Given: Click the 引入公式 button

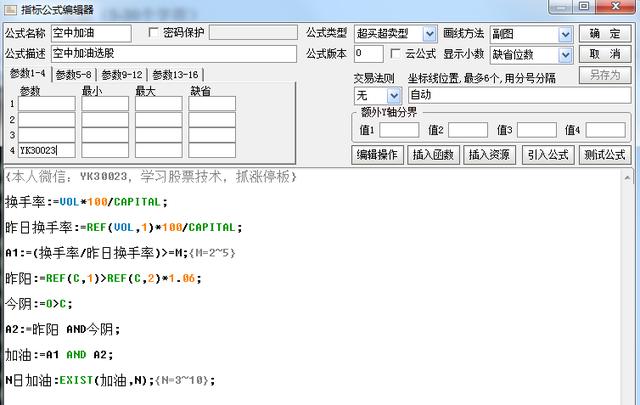Looking at the screenshot, I should 548,155.
